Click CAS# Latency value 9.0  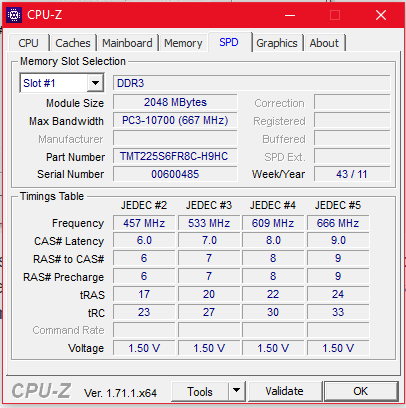tap(338, 240)
